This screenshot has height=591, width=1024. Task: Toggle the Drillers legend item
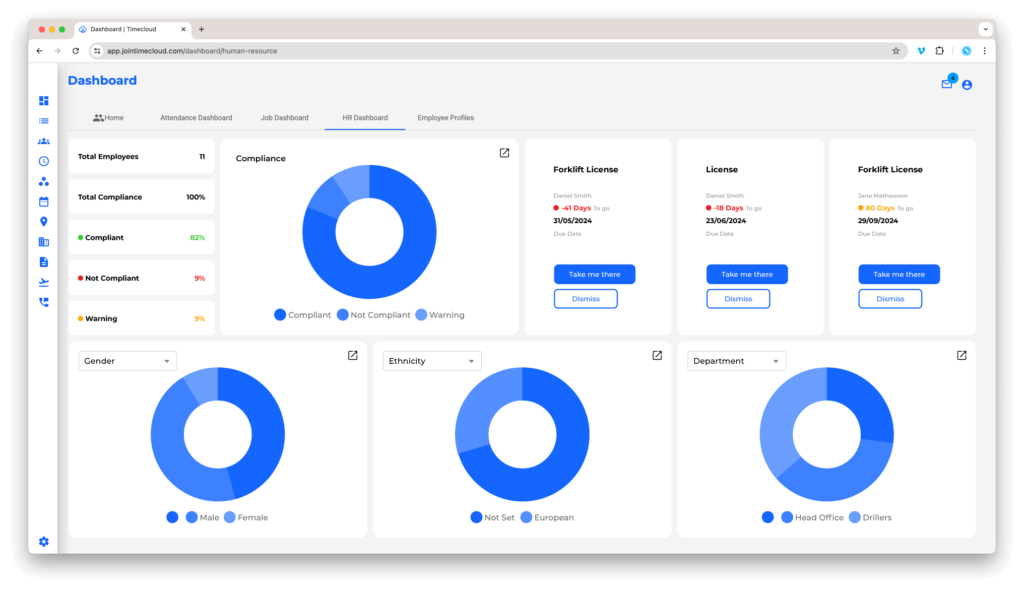(x=871, y=517)
